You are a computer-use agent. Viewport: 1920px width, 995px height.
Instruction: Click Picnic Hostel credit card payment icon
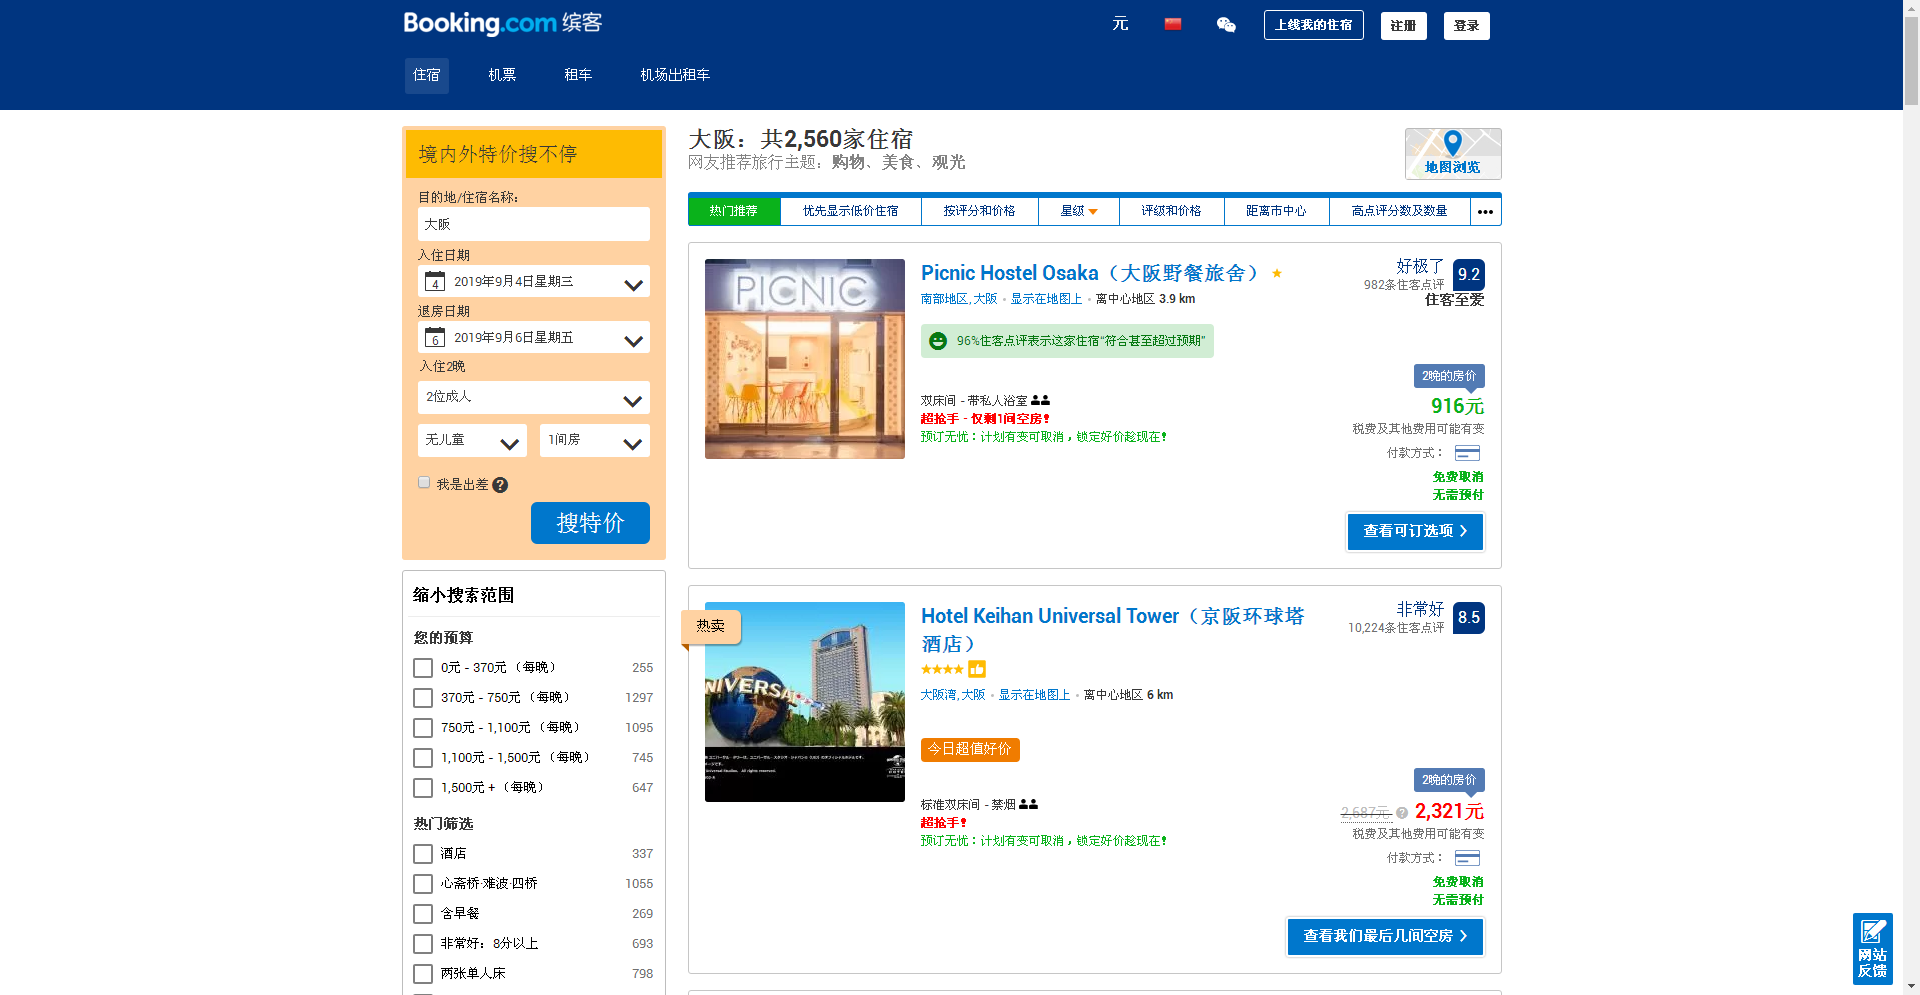1467,453
